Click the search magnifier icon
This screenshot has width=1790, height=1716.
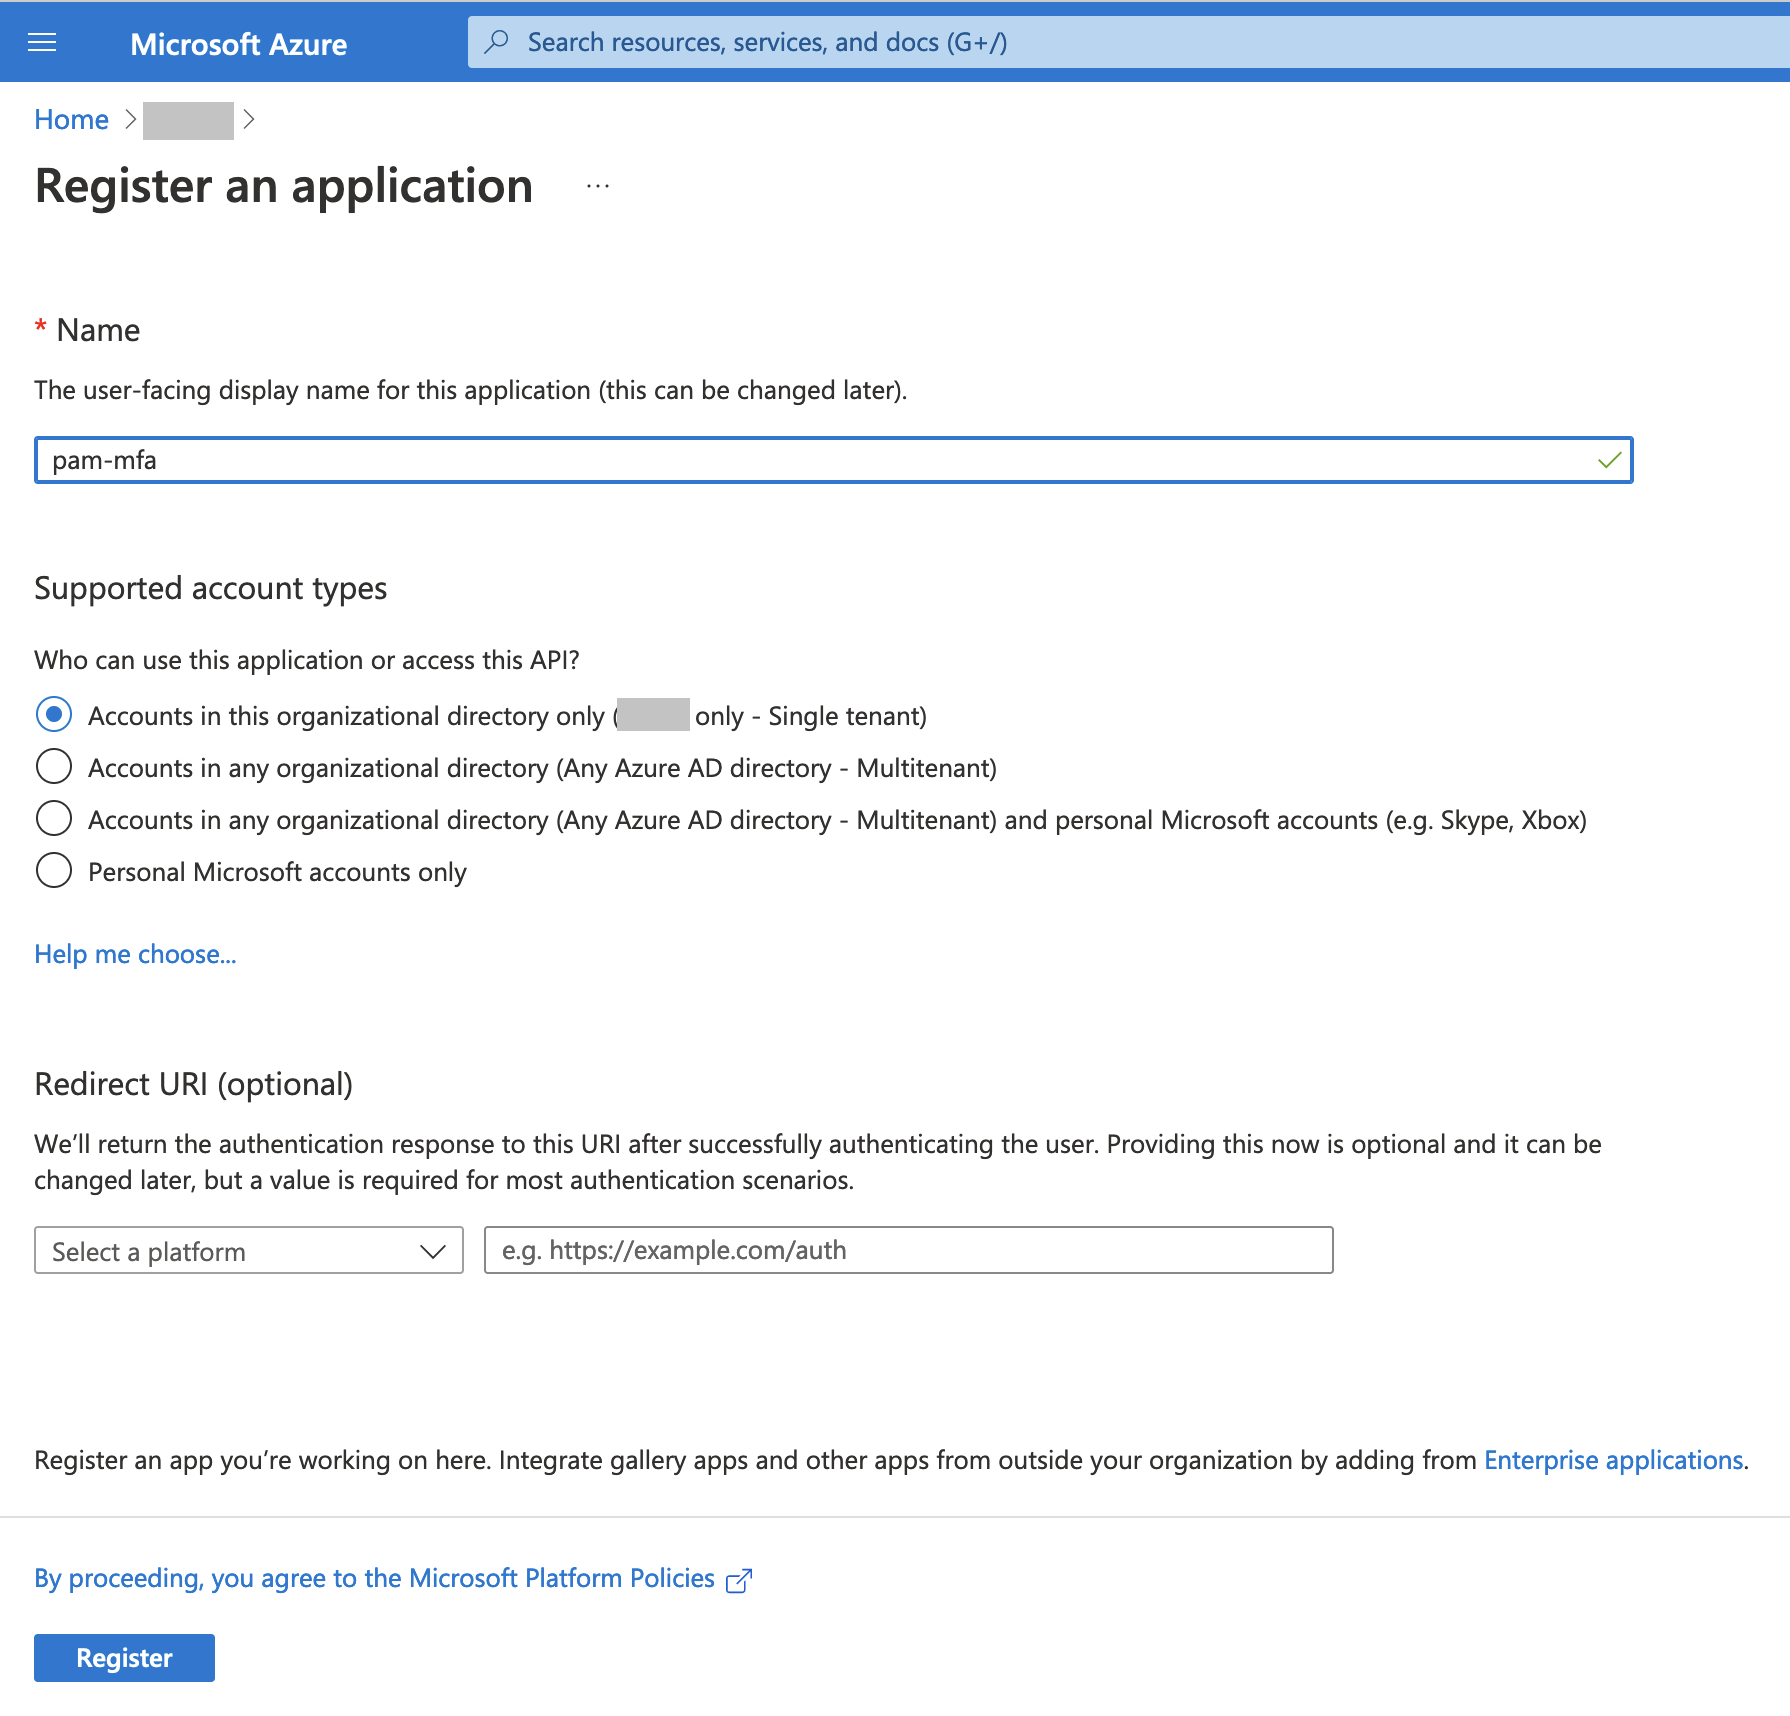click(x=497, y=42)
